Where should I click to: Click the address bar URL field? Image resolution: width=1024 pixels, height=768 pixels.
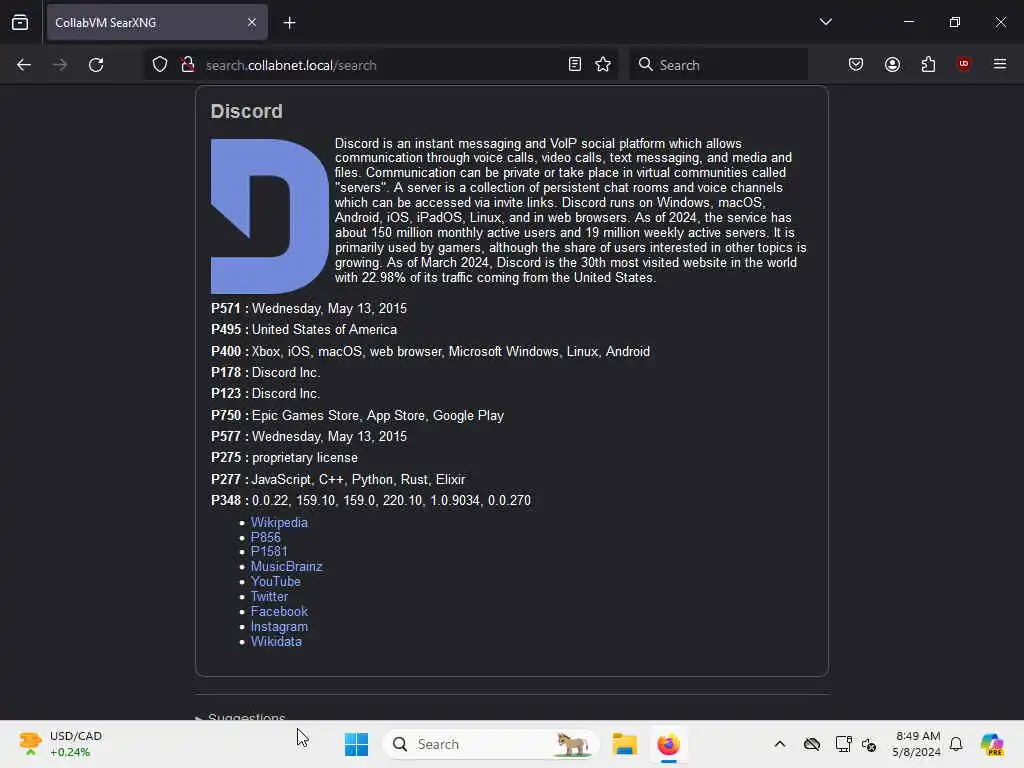[381, 65]
